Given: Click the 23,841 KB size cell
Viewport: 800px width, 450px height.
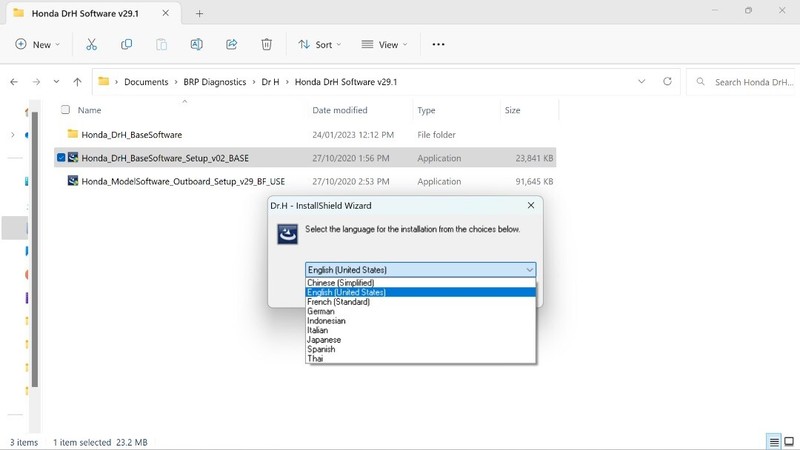Looking at the screenshot, I should (x=534, y=158).
